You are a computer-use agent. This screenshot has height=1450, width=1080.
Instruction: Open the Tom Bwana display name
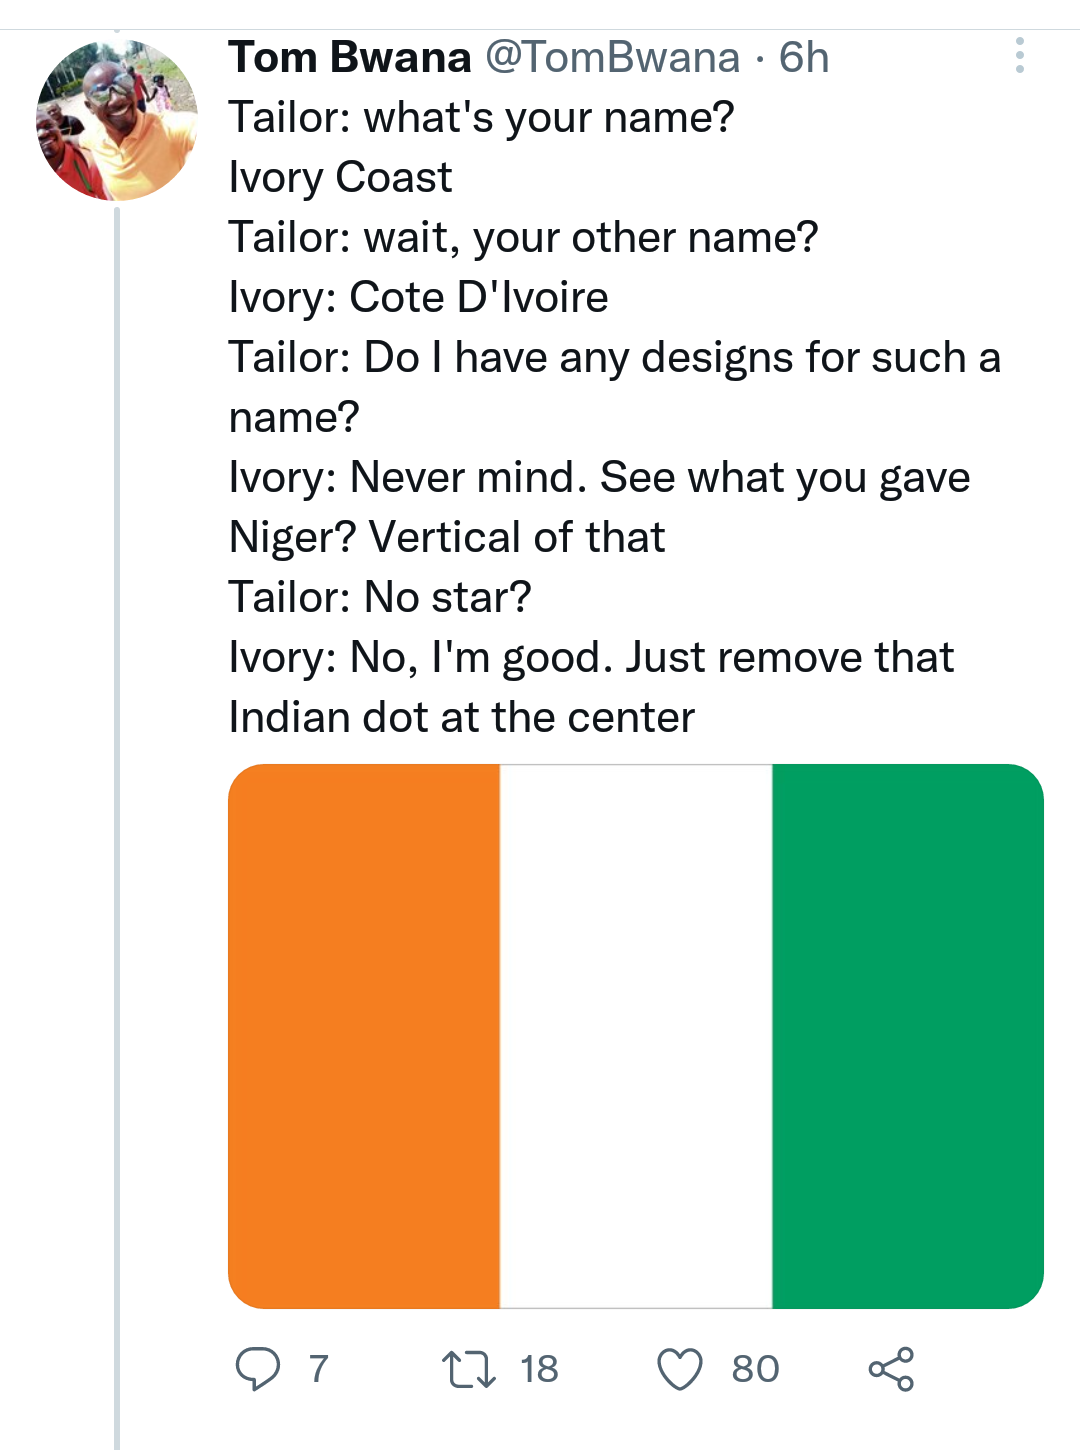point(350,58)
